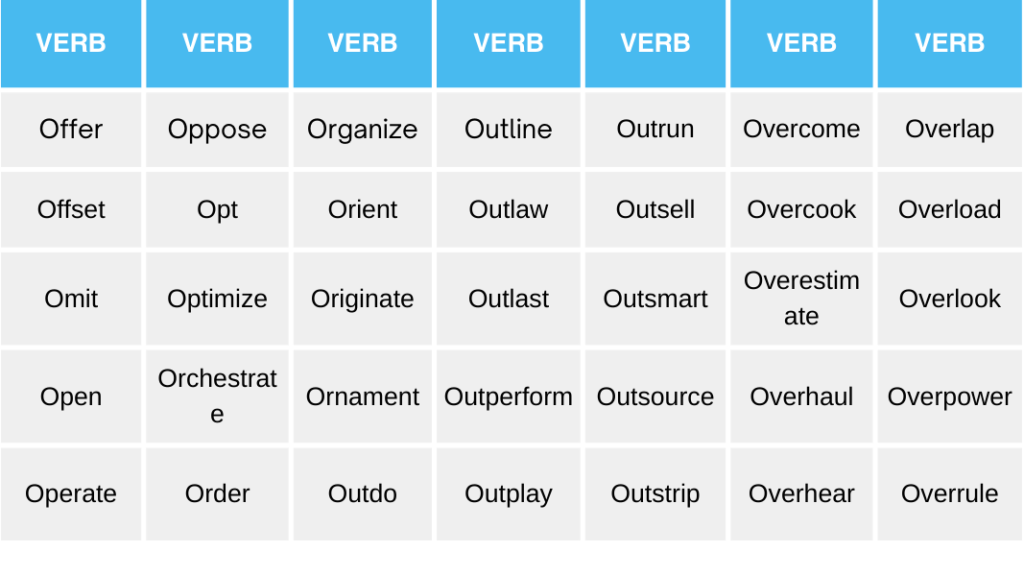Select the word Outline
1024x576 pixels.
[508, 129]
